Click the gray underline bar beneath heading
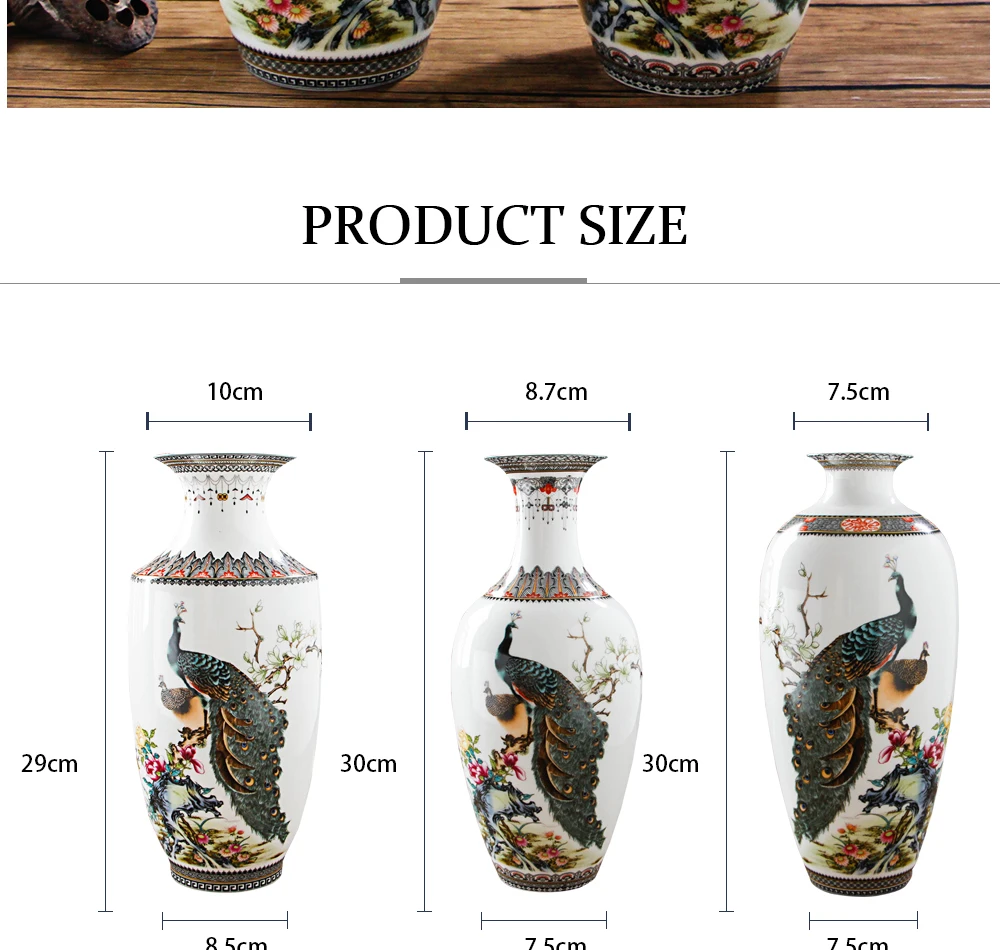The width and height of the screenshot is (1000, 950). (x=493, y=281)
